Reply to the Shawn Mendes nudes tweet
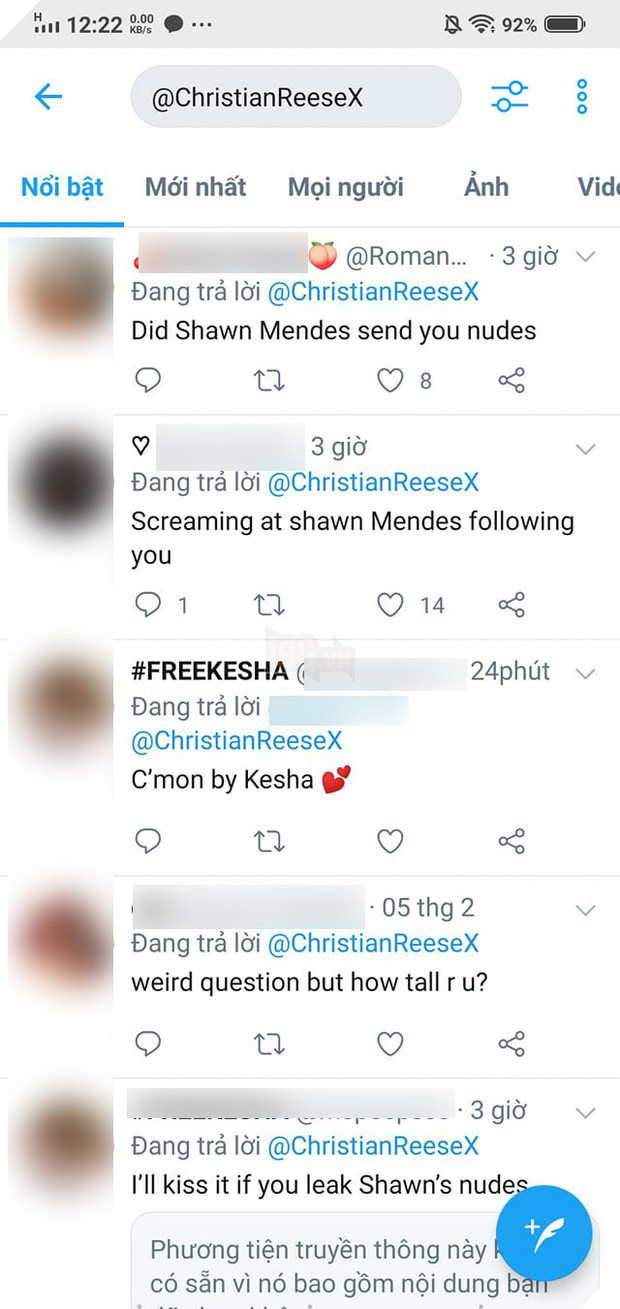Image resolution: width=620 pixels, height=1309 pixels. tap(148, 380)
